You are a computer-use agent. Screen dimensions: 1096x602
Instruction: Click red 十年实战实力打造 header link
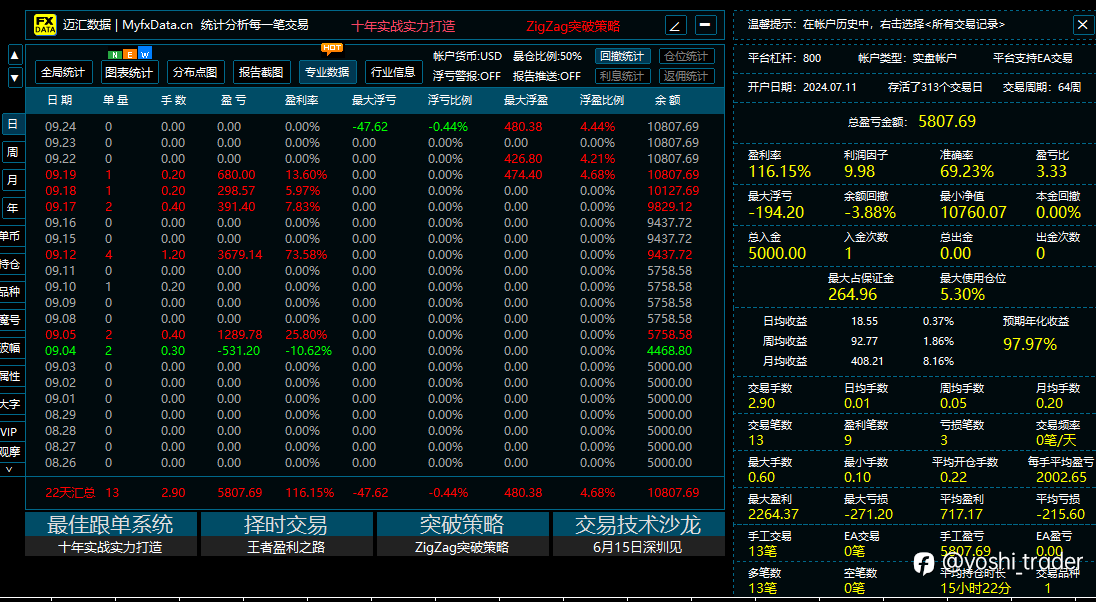403,27
